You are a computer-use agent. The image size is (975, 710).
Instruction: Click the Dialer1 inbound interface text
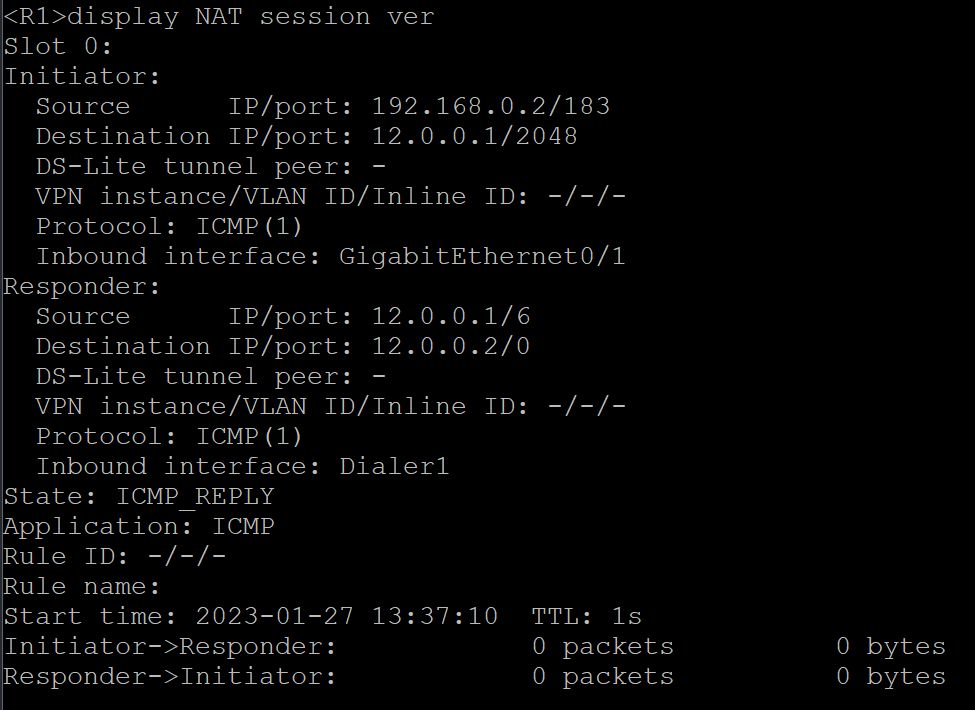394,466
